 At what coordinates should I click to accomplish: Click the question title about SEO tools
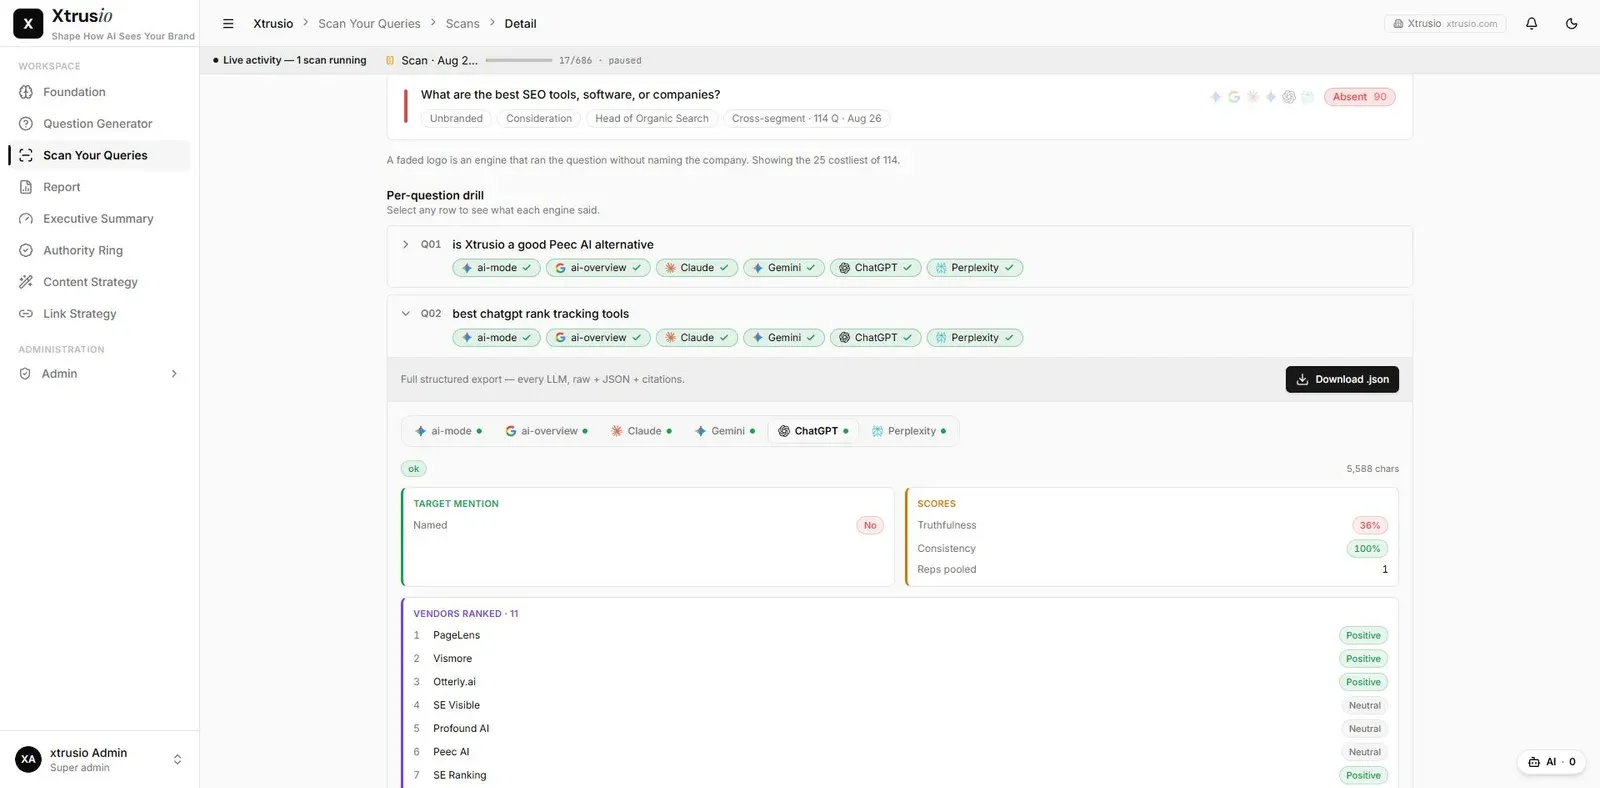click(570, 95)
